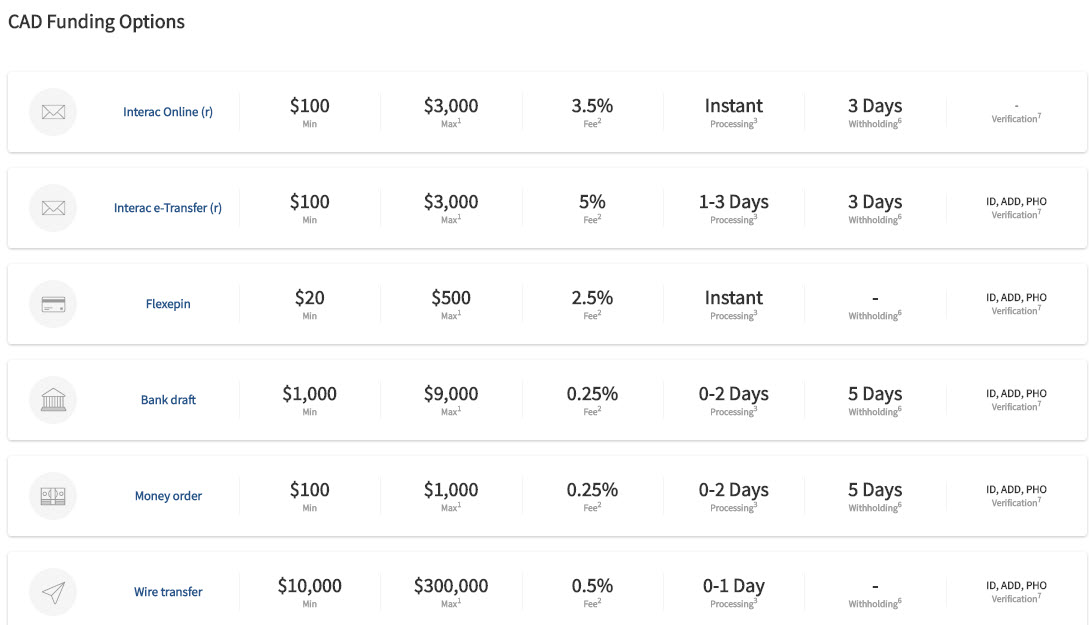Image resolution: width=1089 pixels, height=625 pixels.
Task: Click the CAD Funding Options heading
Action: [x=97, y=22]
